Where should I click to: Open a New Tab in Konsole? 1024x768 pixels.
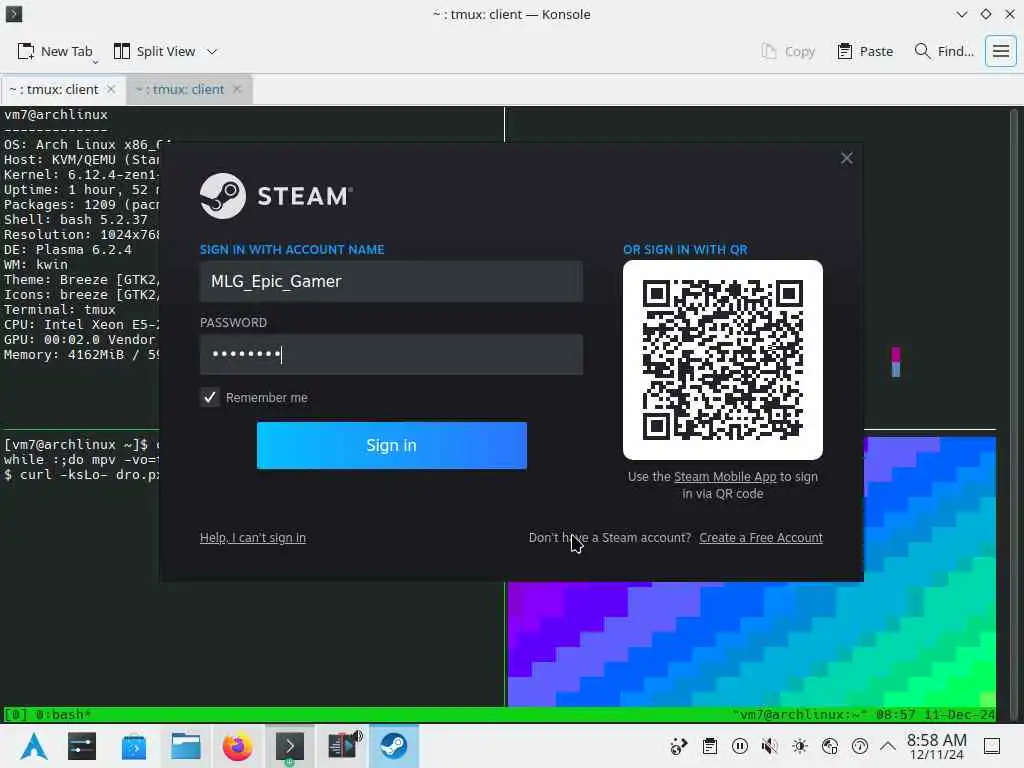click(x=55, y=51)
